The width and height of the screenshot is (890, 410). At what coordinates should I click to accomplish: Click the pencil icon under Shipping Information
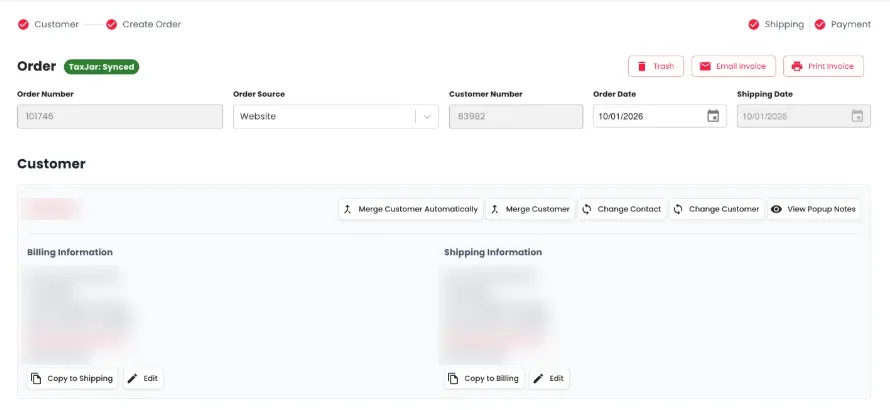[x=538, y=379]
